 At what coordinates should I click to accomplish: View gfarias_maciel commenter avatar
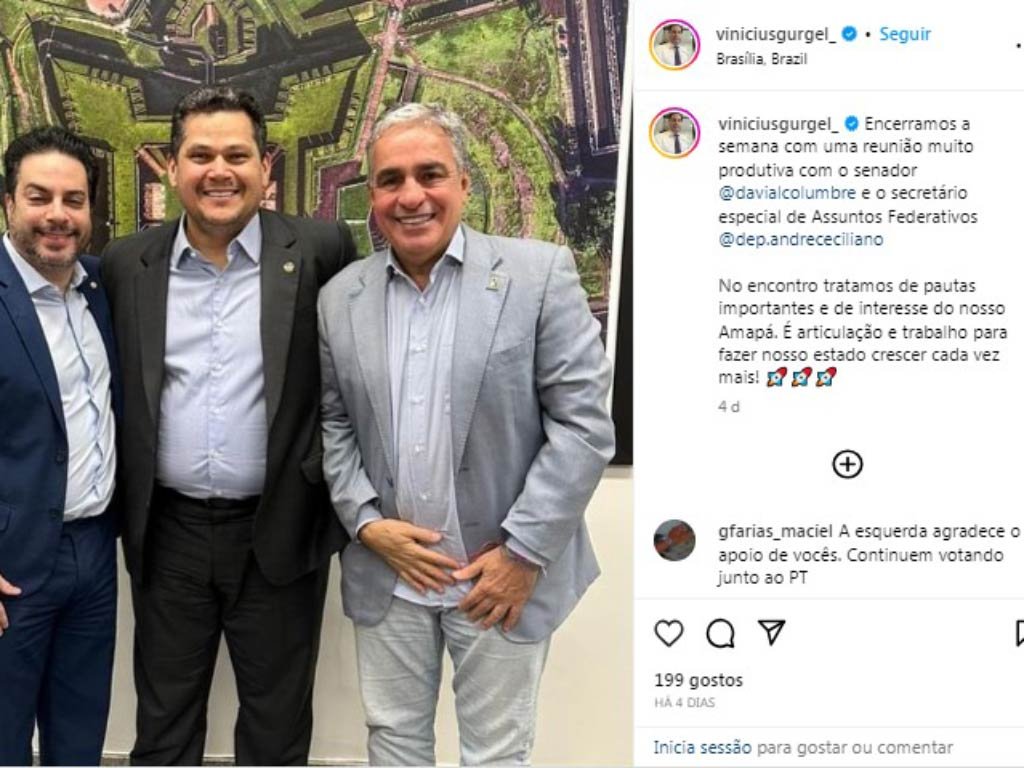675,541
